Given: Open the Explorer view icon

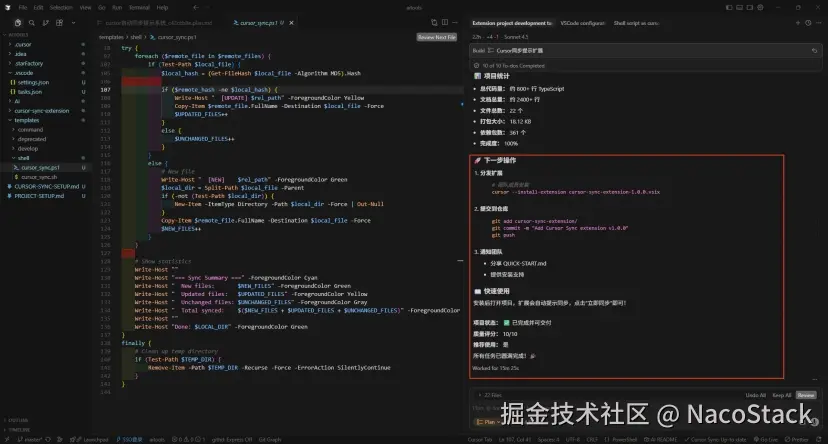Looking at the screenshot, I should click(x=18, y=23).
